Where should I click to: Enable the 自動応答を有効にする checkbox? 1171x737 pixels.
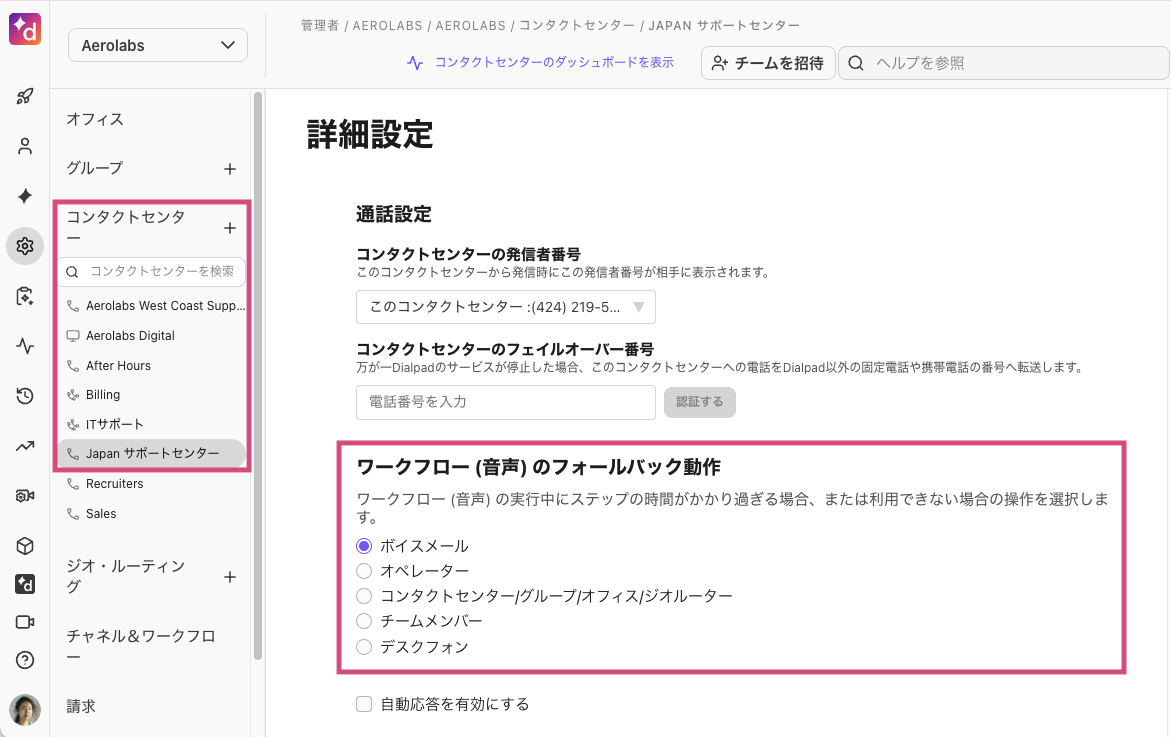tap(364, 704)
